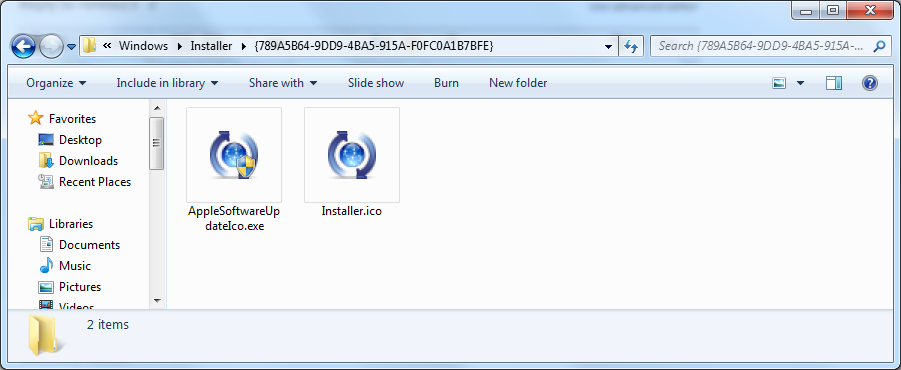Click the Pictures library icon
The image size is (901, 370).
pyautogui.click(x=46, y=287)
